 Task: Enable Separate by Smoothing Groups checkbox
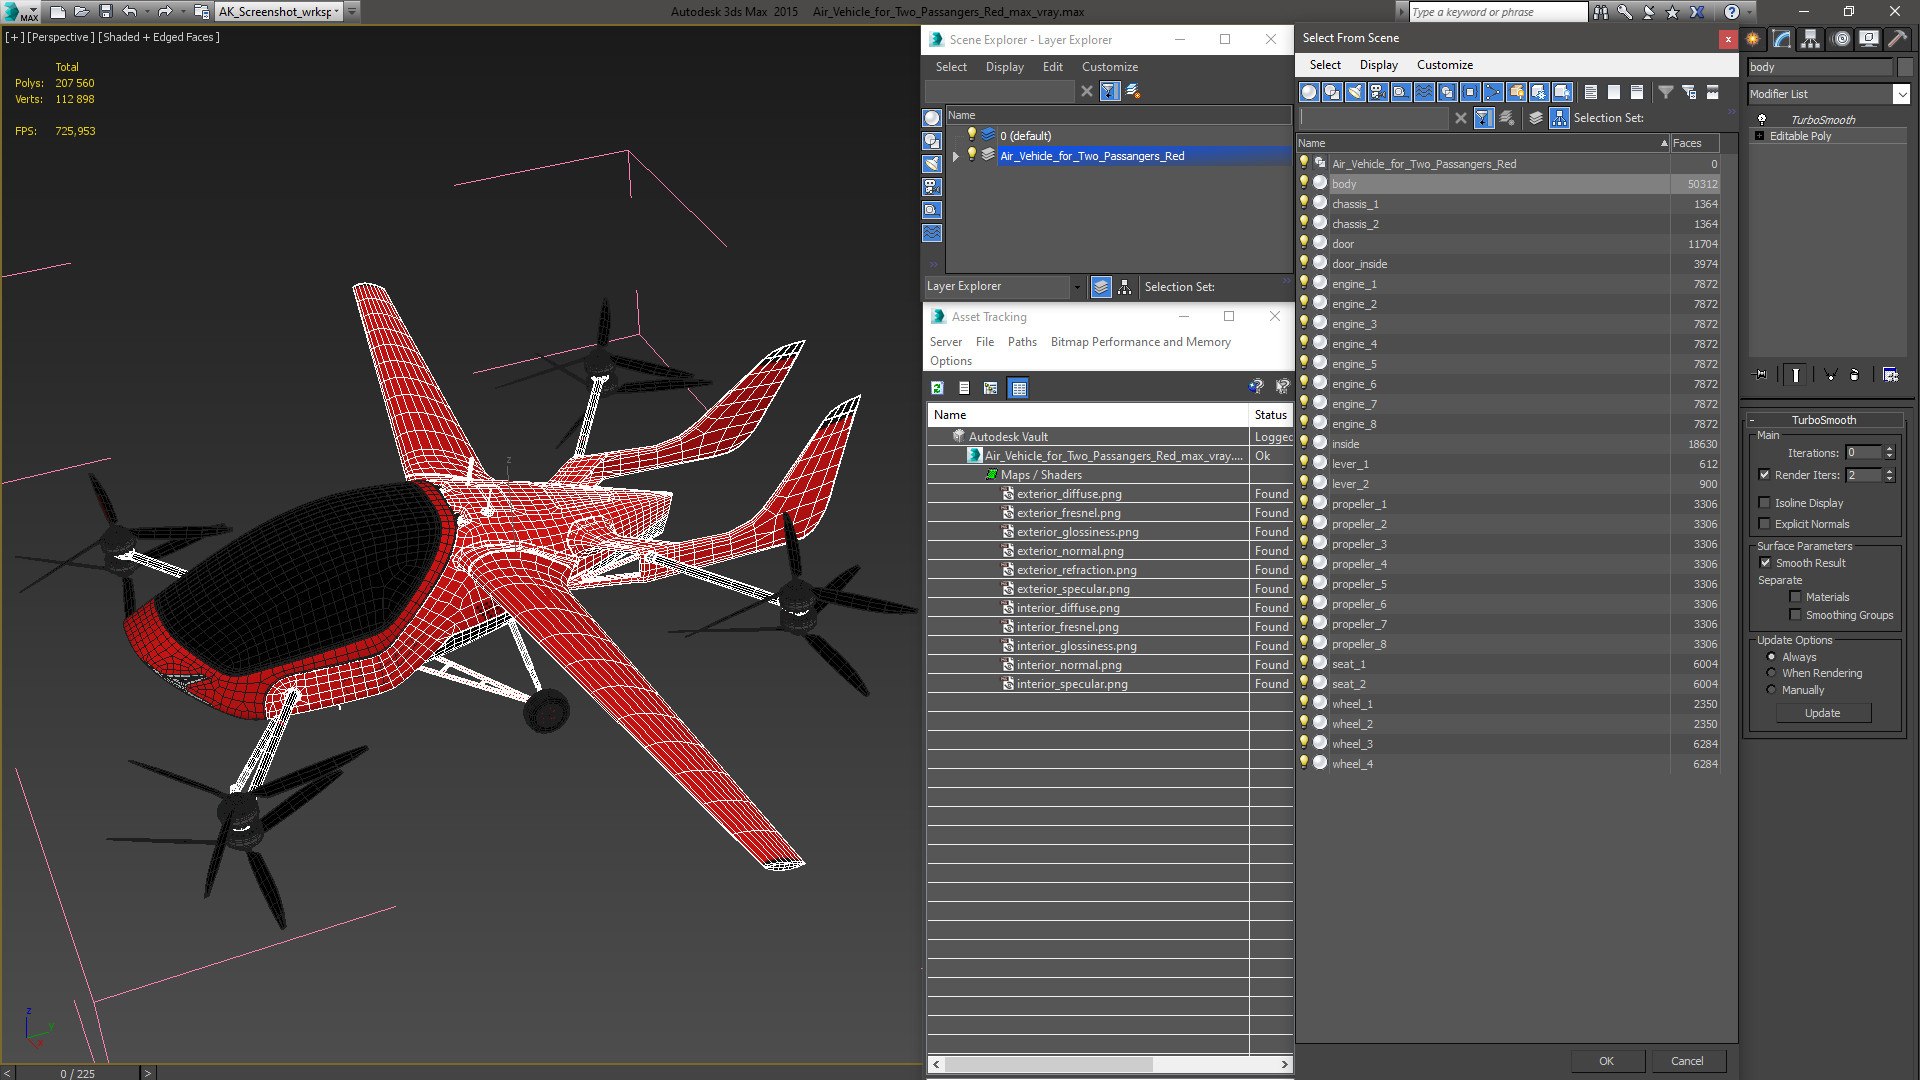click(x=1795, y=615)
